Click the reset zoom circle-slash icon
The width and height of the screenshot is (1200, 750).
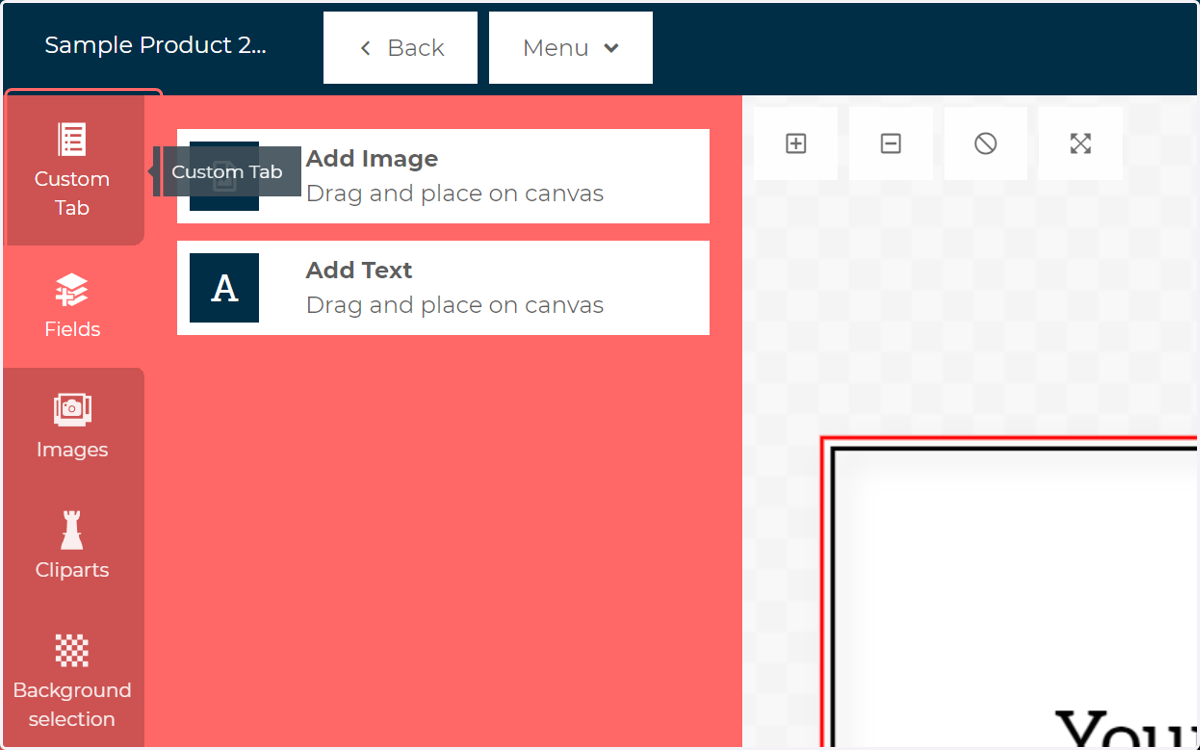point(986,144)
